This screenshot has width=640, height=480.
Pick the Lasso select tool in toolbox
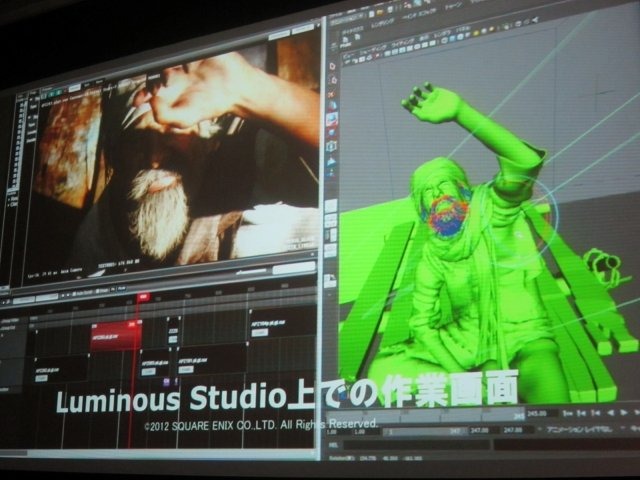click(x=332, y=80)
